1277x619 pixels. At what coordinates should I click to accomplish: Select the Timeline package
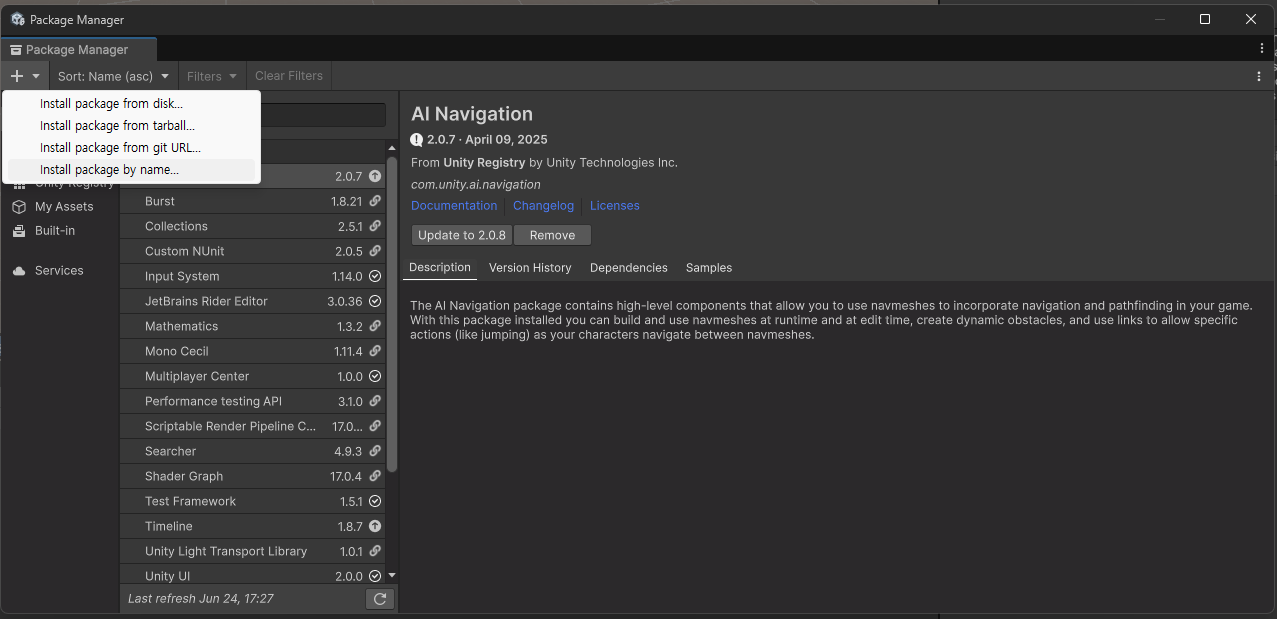(251, 526)
